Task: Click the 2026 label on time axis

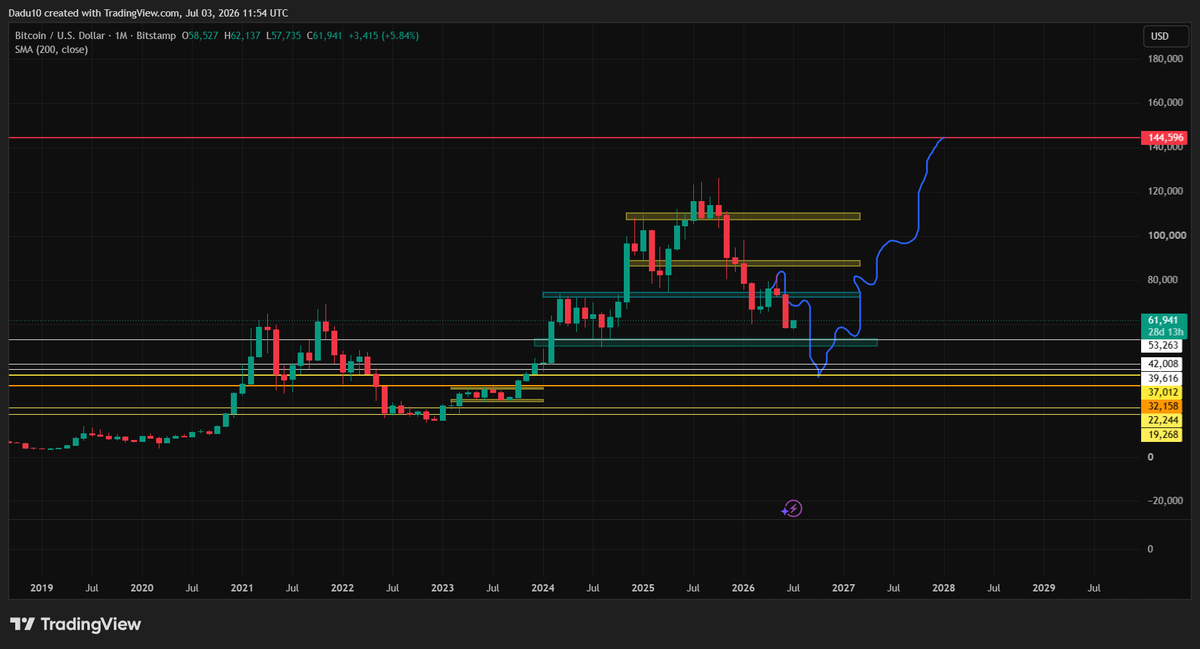Action: pyautogui.click(x=742, y=588)
